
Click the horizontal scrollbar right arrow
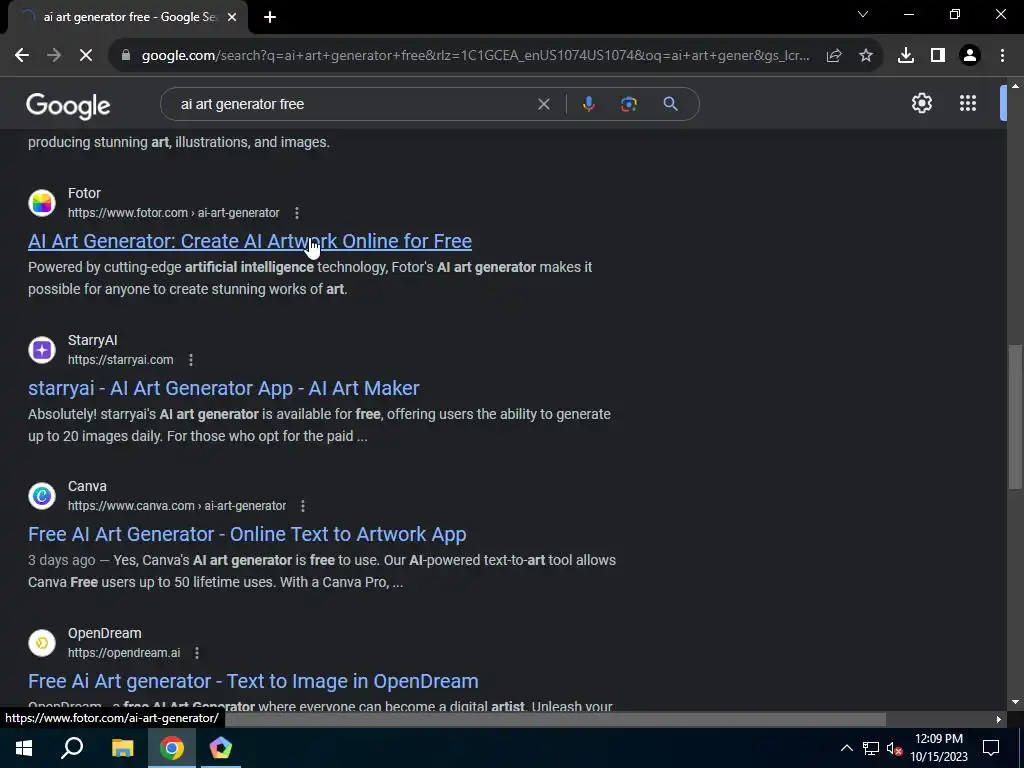tap(999, 720)
